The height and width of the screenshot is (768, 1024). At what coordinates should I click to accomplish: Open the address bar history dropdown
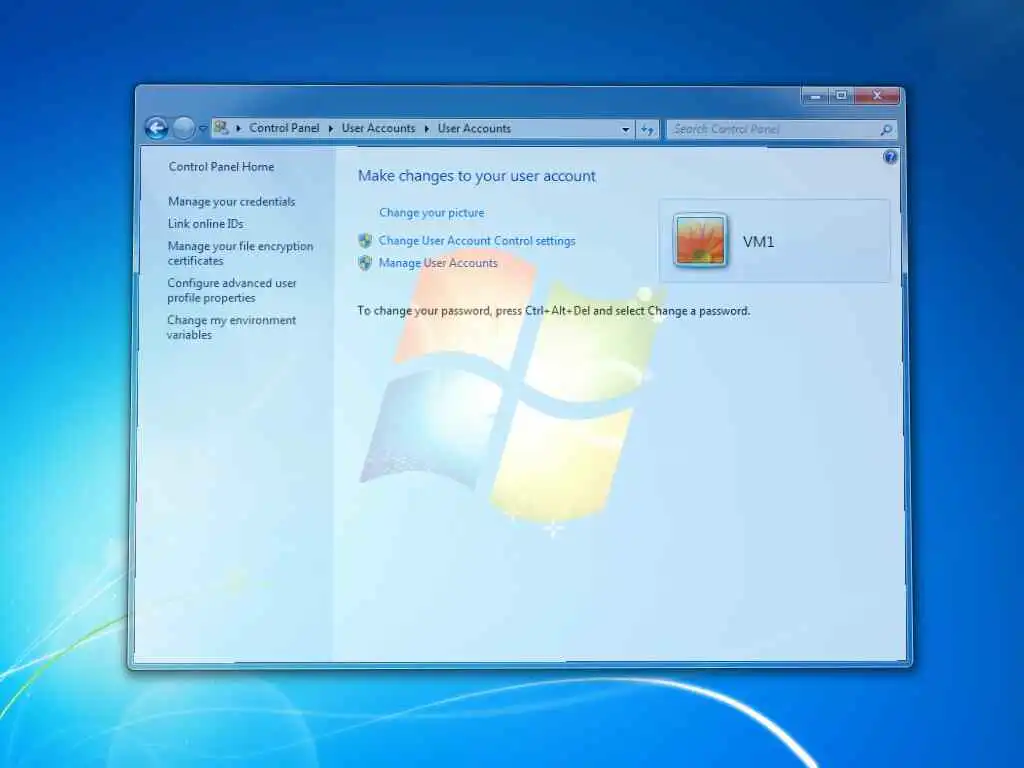(625, 129)
